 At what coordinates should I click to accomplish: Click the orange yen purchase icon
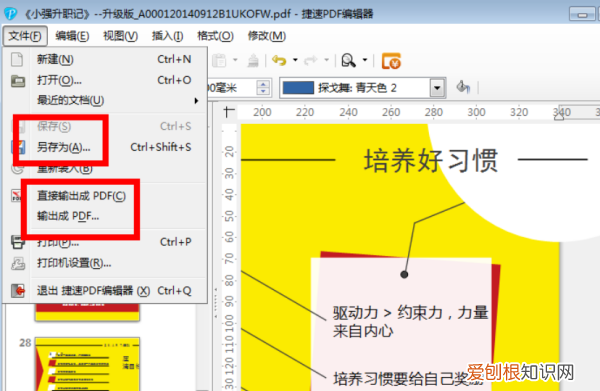[x=391, y=61]
